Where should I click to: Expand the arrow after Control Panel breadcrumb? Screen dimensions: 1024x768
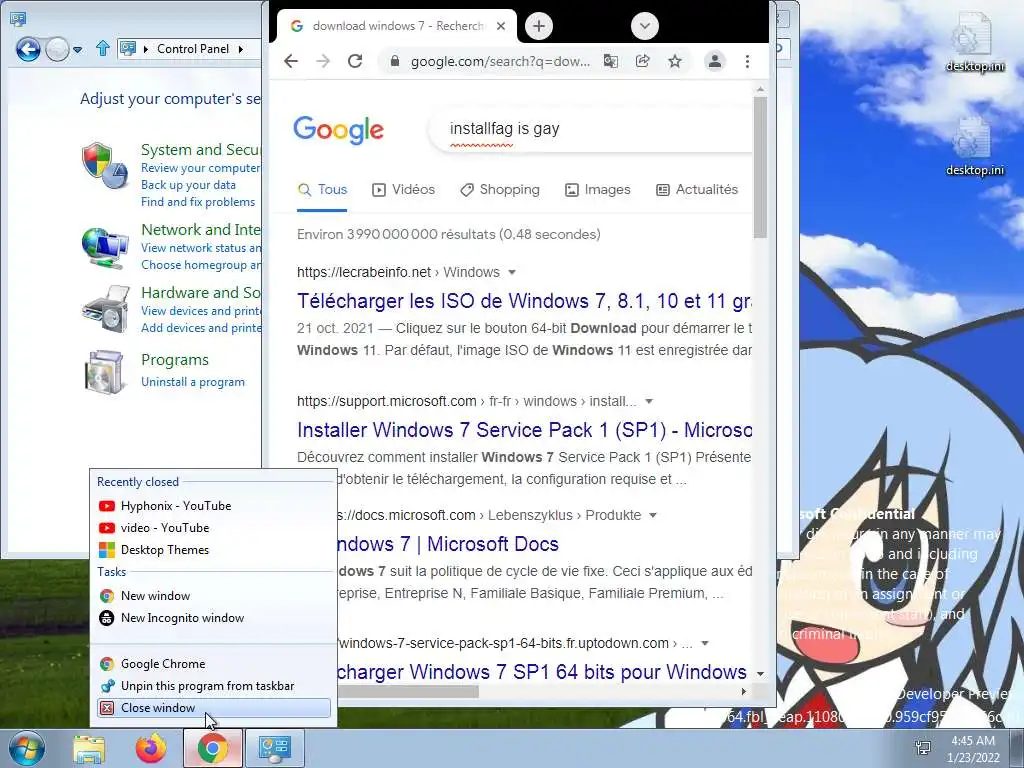pyautogui.click(x=241, y=49)
